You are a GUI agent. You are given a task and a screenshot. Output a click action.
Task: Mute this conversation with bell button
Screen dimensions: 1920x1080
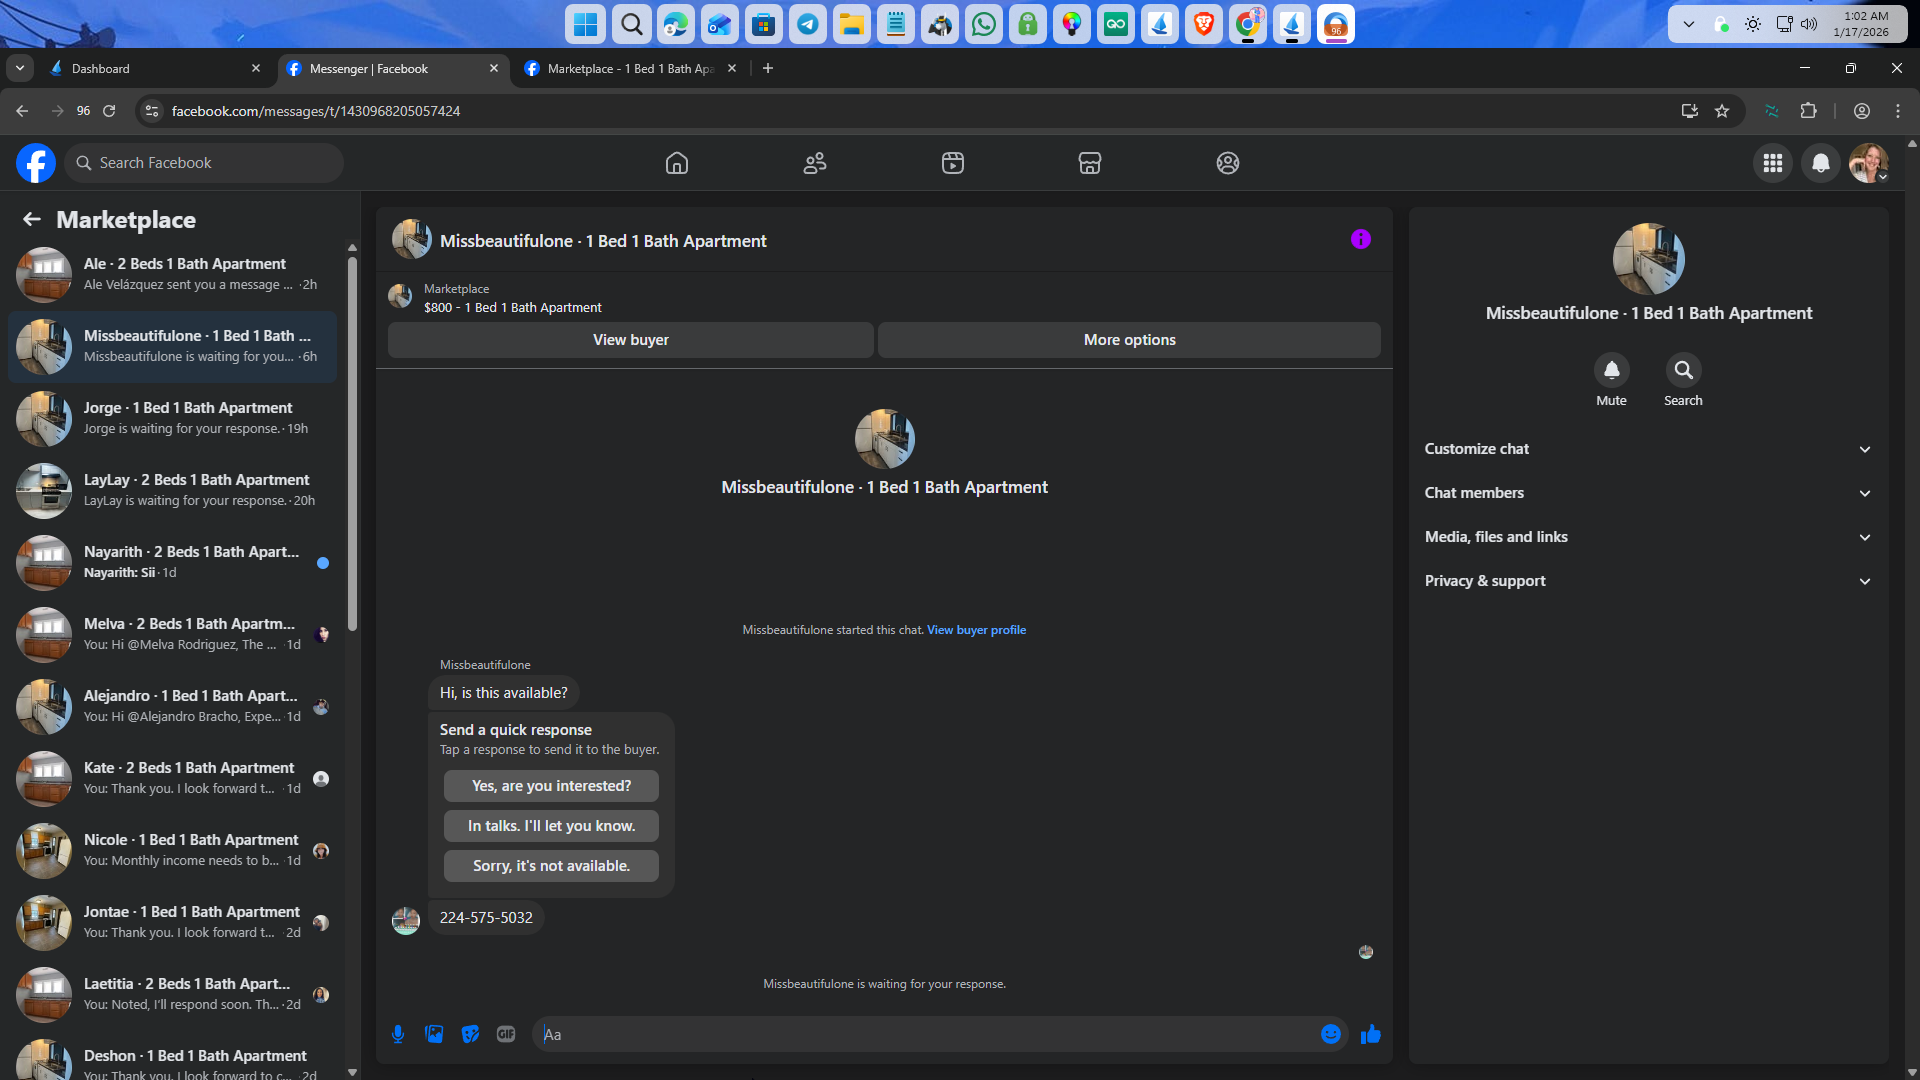(x=1611, y=370)
